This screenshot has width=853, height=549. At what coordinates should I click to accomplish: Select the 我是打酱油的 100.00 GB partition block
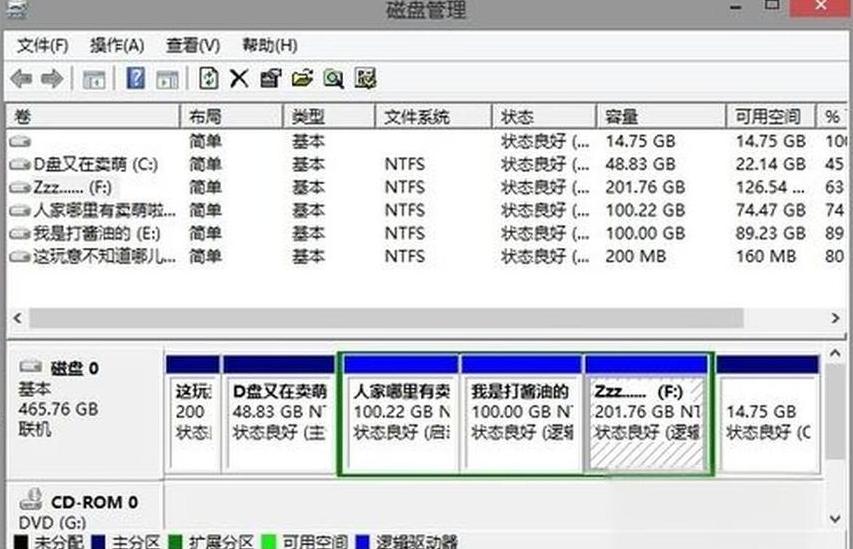point(521,414)
